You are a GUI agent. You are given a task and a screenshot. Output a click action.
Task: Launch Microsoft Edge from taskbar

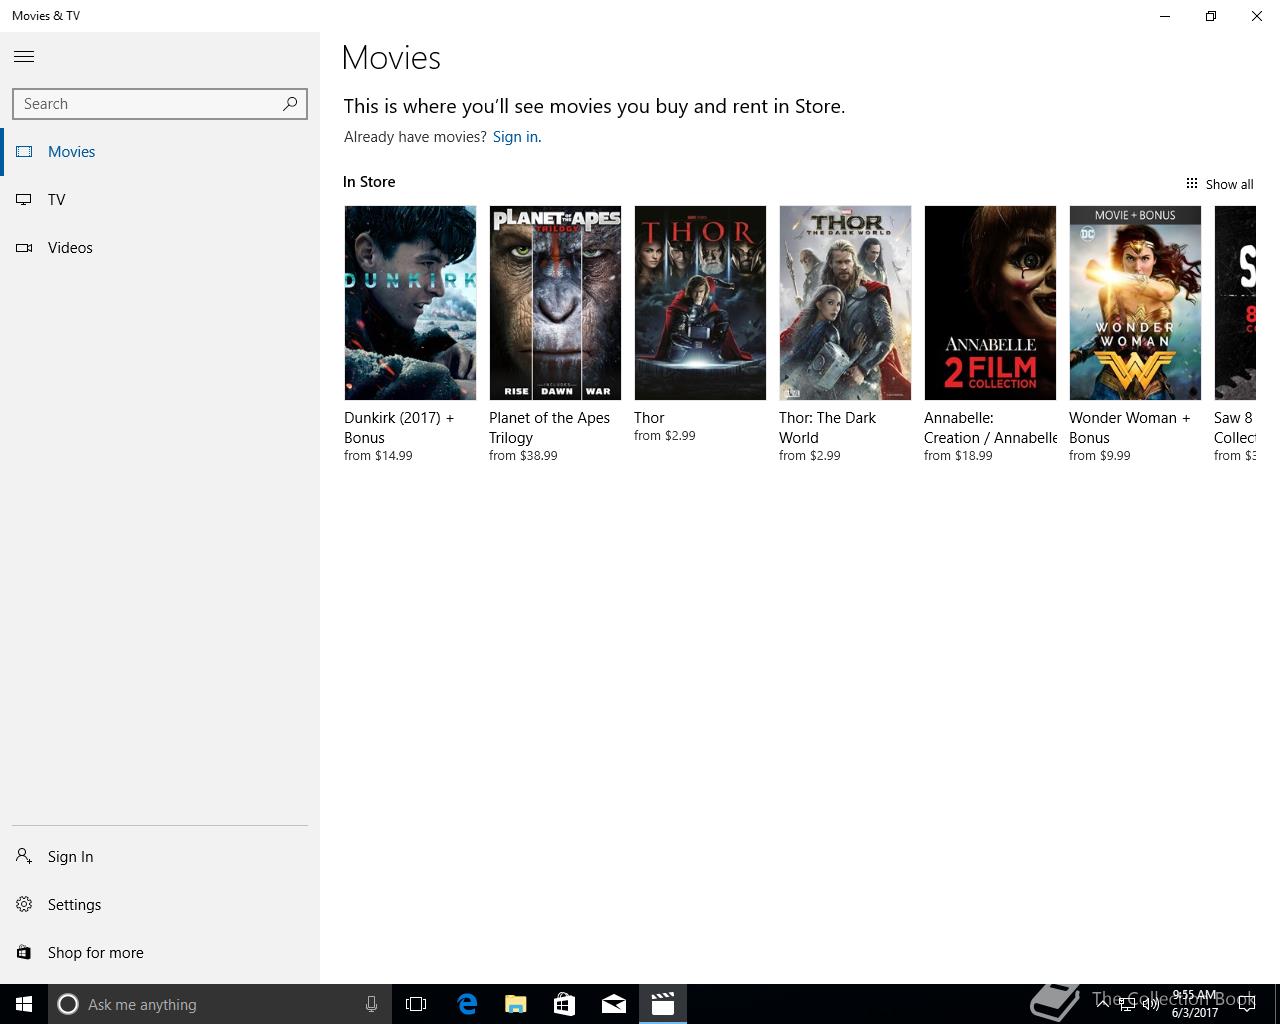pos(467,1004)
